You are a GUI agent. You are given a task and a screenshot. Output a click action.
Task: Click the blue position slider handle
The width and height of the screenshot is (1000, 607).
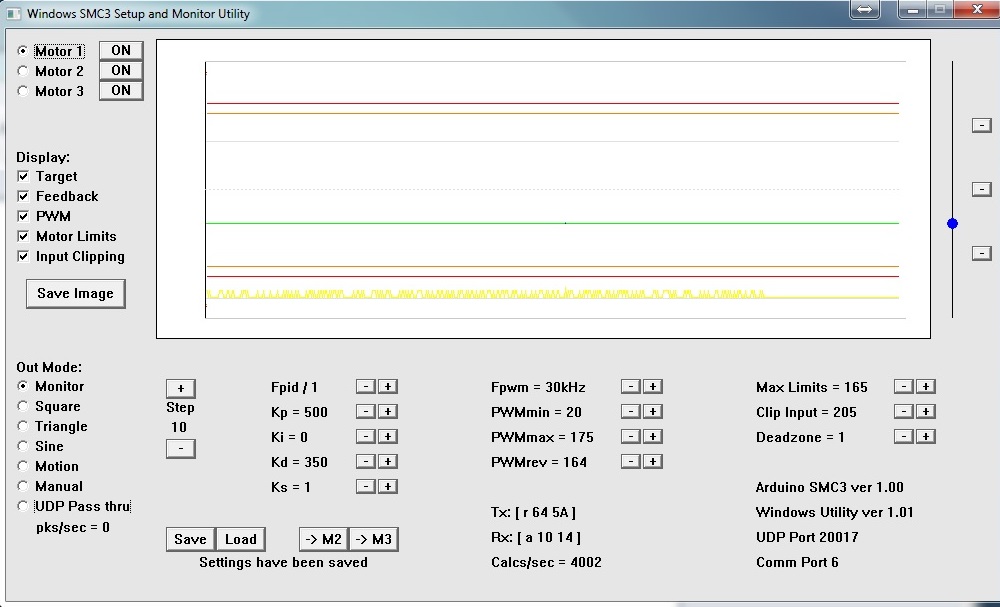952,223
